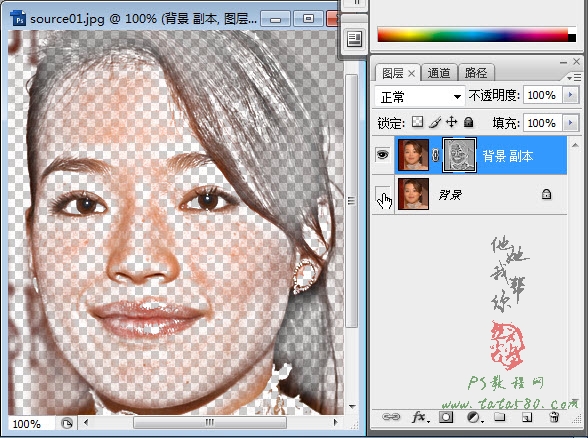Switch to the 图层 tab
588x438 pixels.
point(393,73)
